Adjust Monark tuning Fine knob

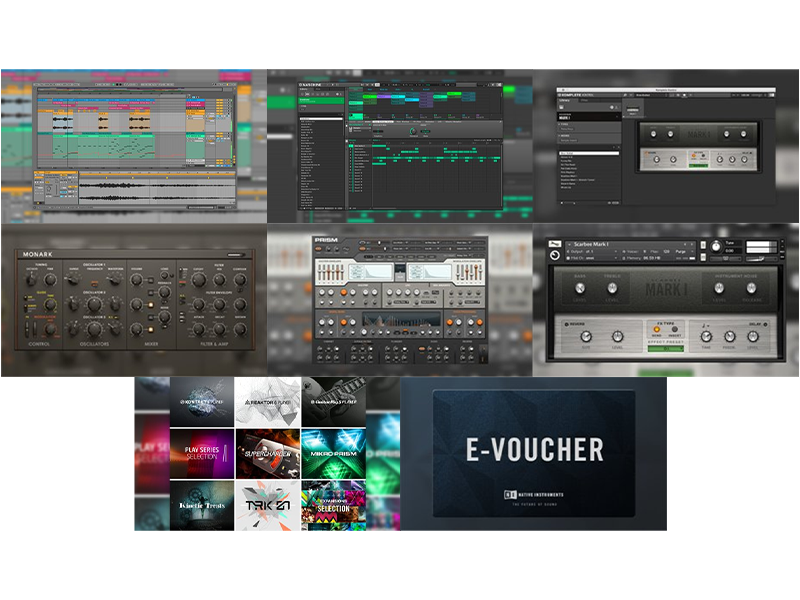click(x=50, y=280)
